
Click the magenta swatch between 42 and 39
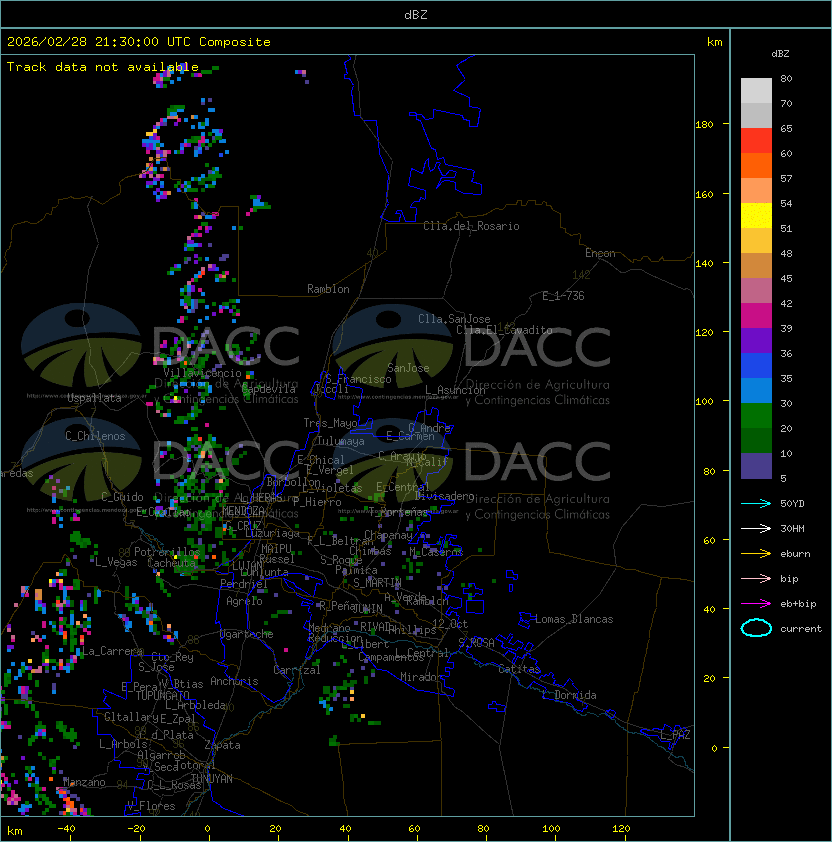[x=757, y=316]
